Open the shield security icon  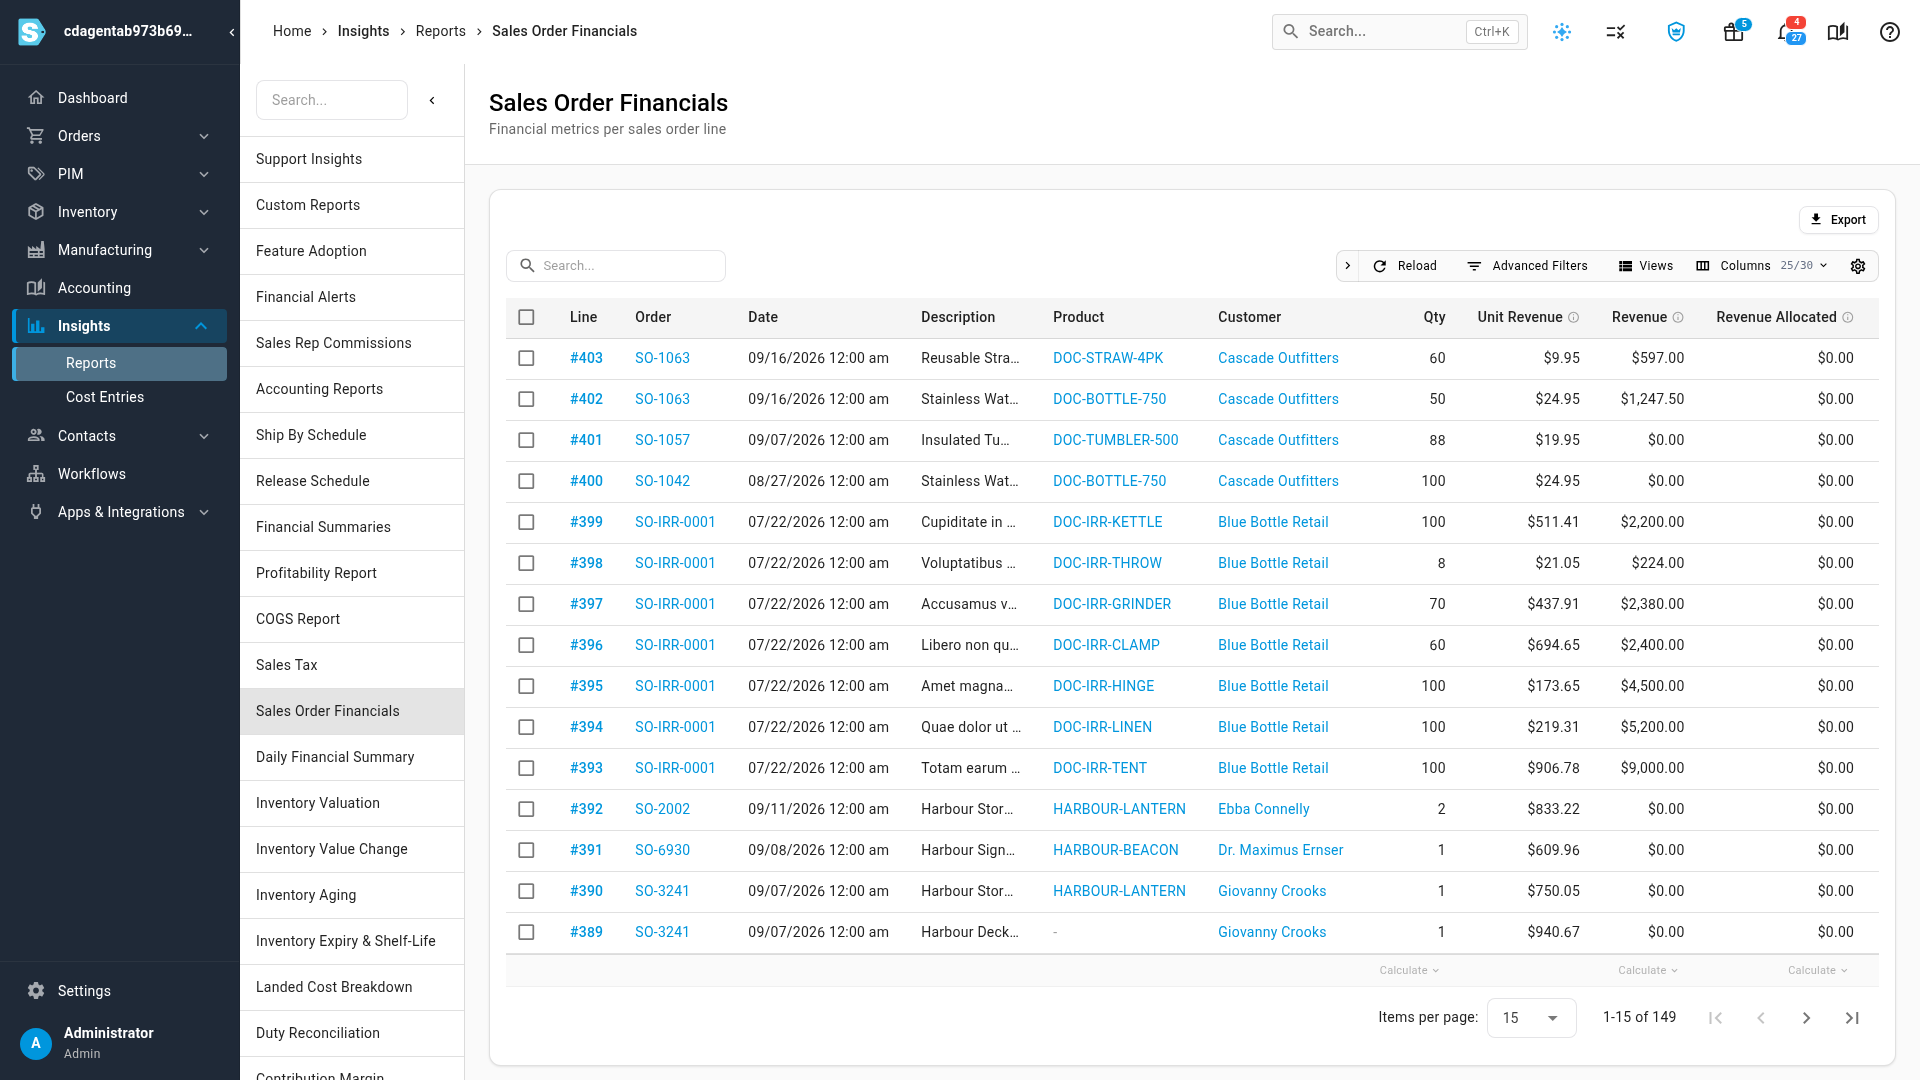pos(1676,32)
